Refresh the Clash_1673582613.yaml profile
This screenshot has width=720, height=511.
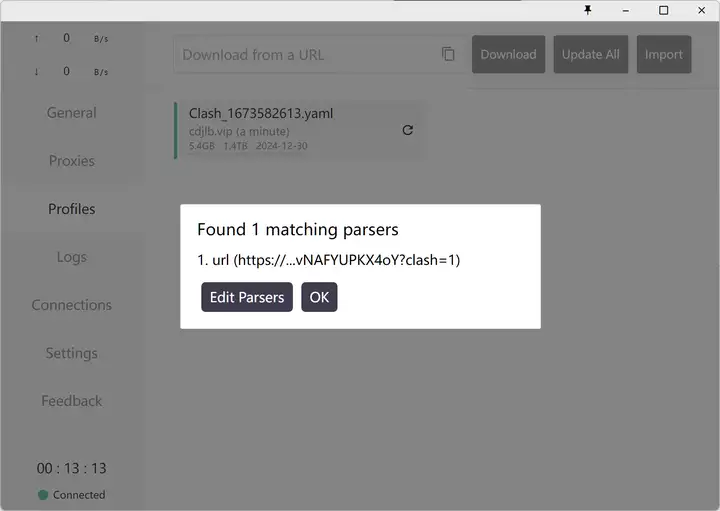407,130
